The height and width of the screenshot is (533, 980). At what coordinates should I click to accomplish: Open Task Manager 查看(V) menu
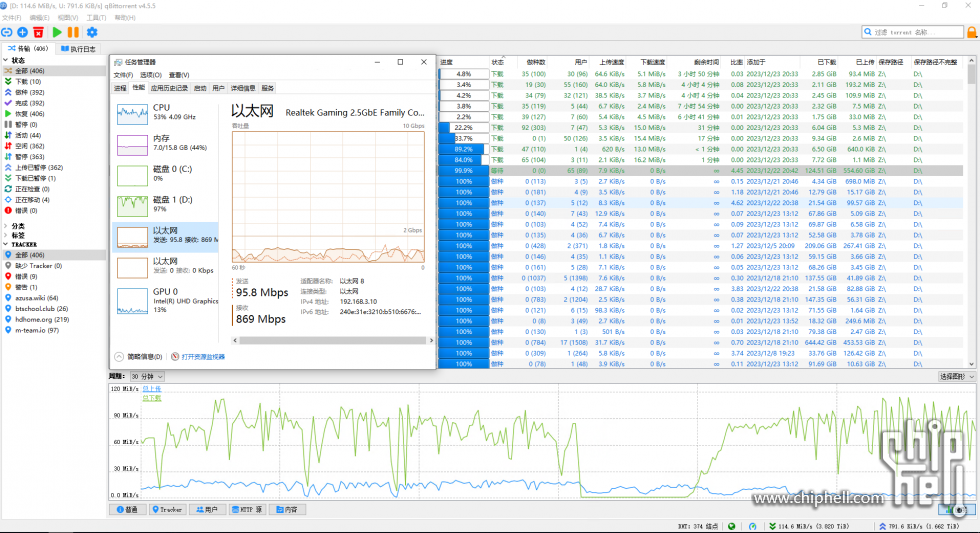pyautogui.click(x=179, y=75)
